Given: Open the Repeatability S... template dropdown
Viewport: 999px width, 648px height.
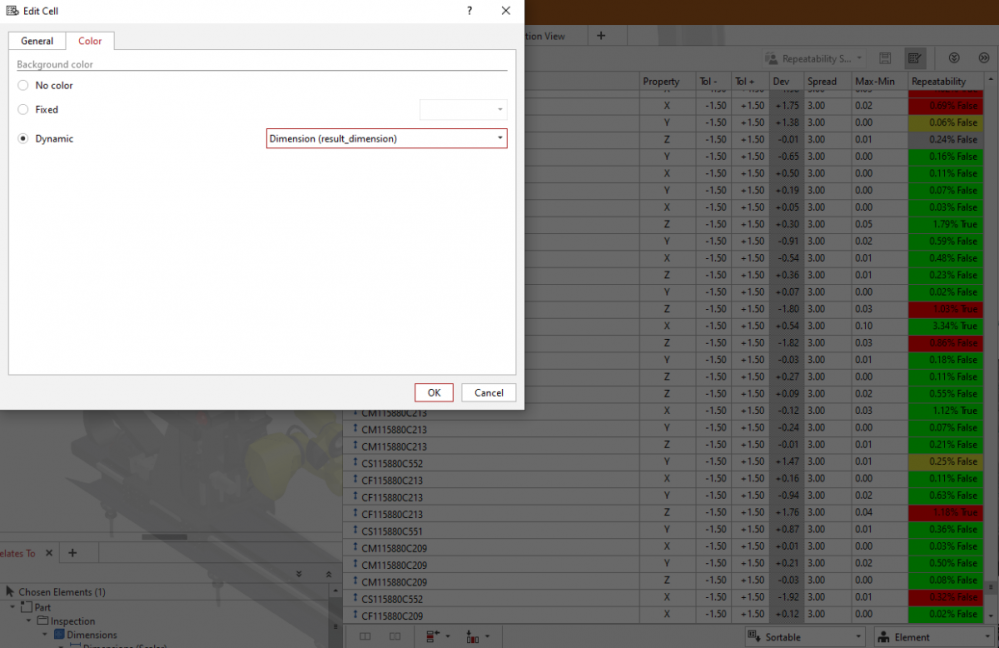Looking at the screenshot, I should tap(814, 59).
